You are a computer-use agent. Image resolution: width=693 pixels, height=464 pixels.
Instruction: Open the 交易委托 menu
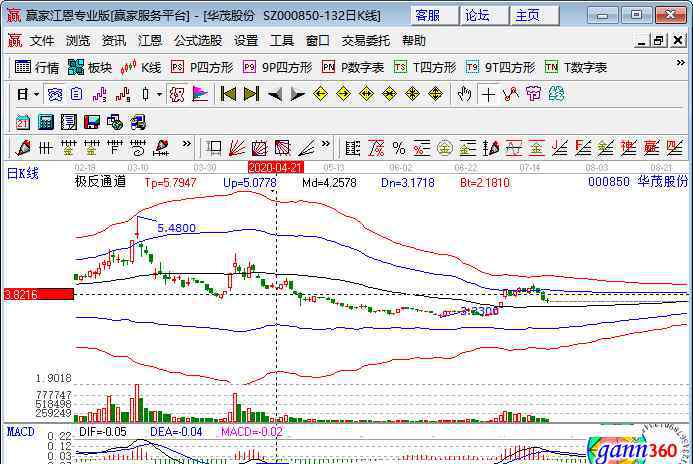[366, 41]
